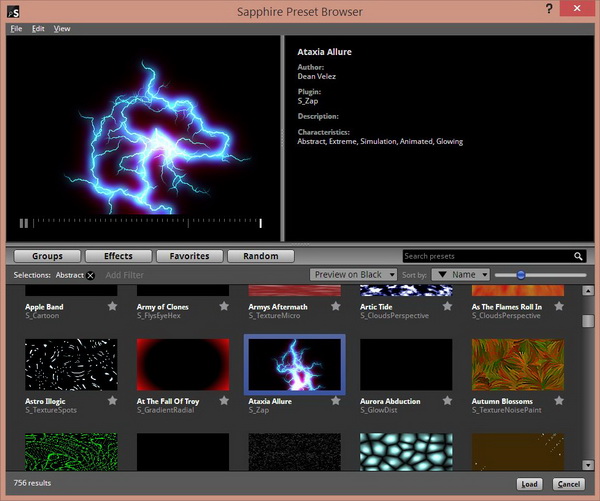Viewport: 600px width, 501px height.
Task: Pause the preset preview playback
Action: [24, 223]
